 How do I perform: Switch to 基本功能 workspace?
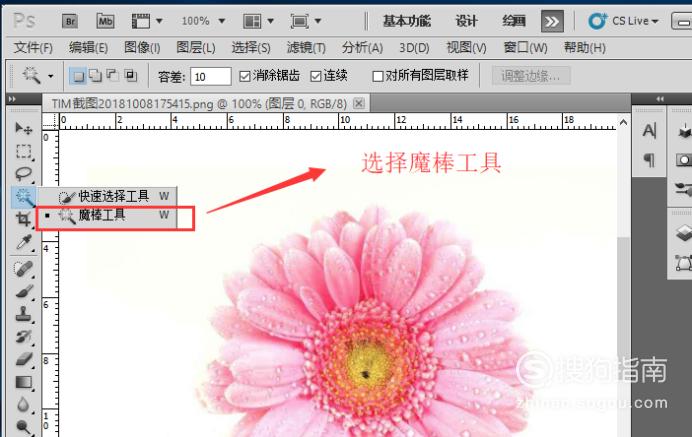tap(406, 21)
